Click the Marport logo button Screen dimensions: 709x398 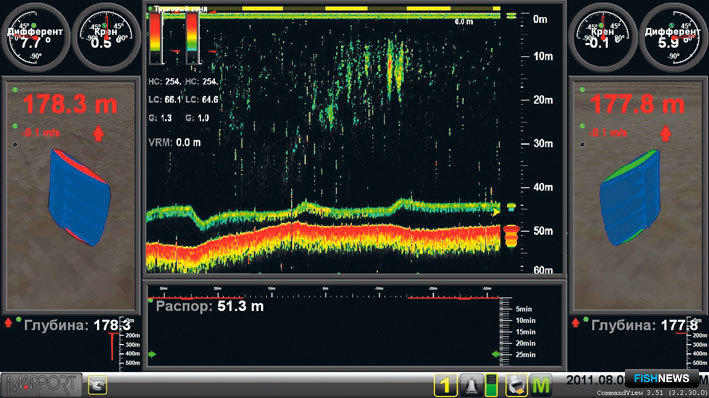coord(41,385)
